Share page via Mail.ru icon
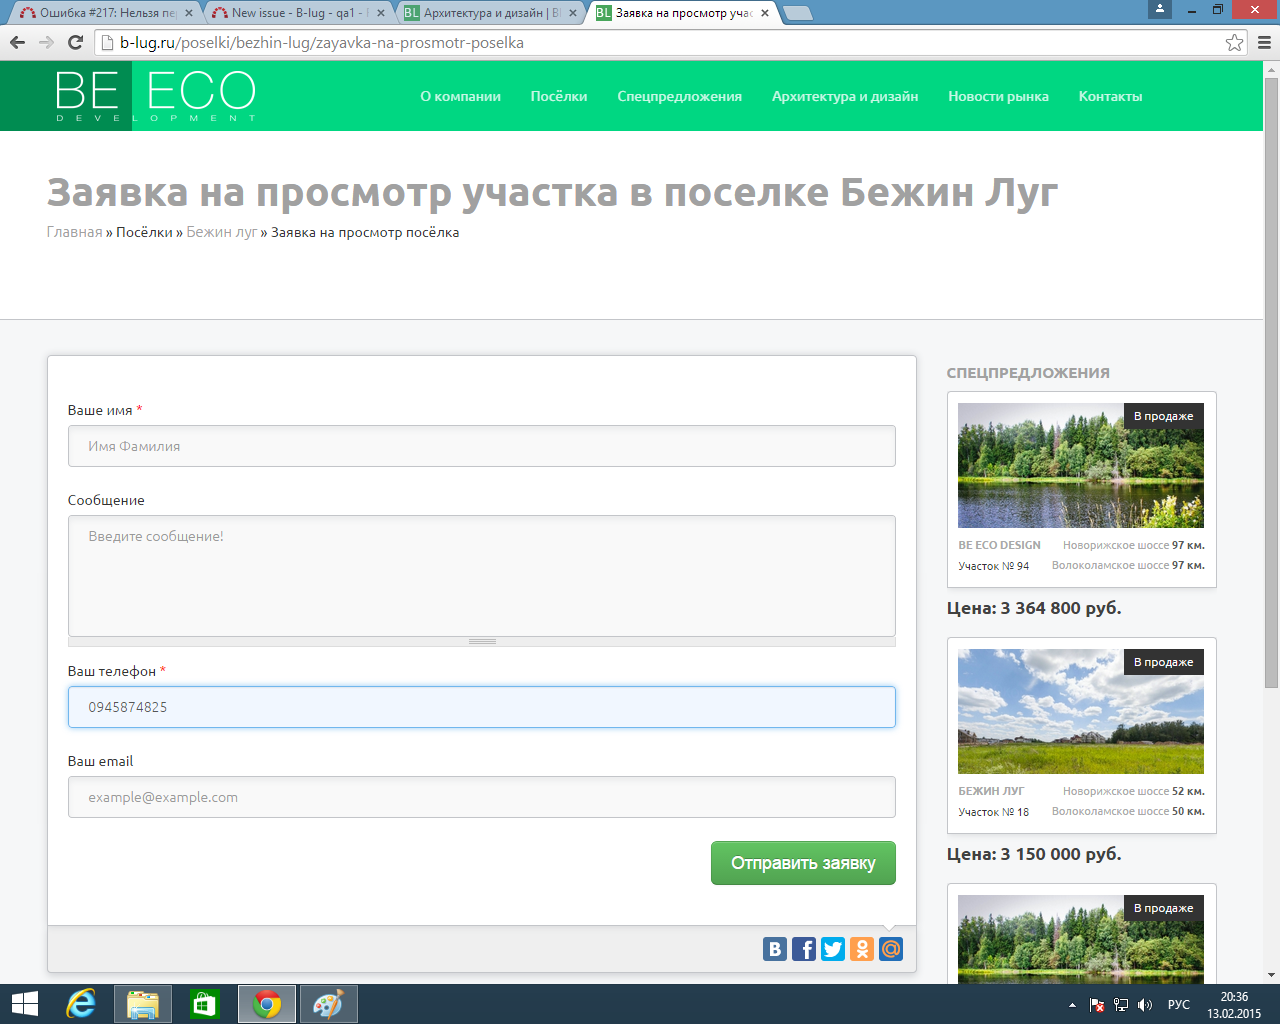This screenshot has height=1024, width=1280. (x=891, y=949)
